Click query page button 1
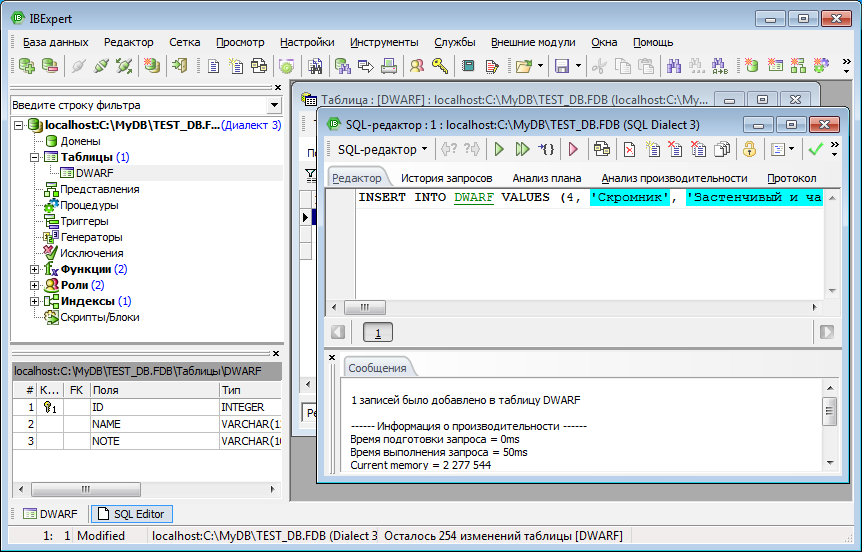Viewport: 862px width, 552px height. tap(378, 333)
